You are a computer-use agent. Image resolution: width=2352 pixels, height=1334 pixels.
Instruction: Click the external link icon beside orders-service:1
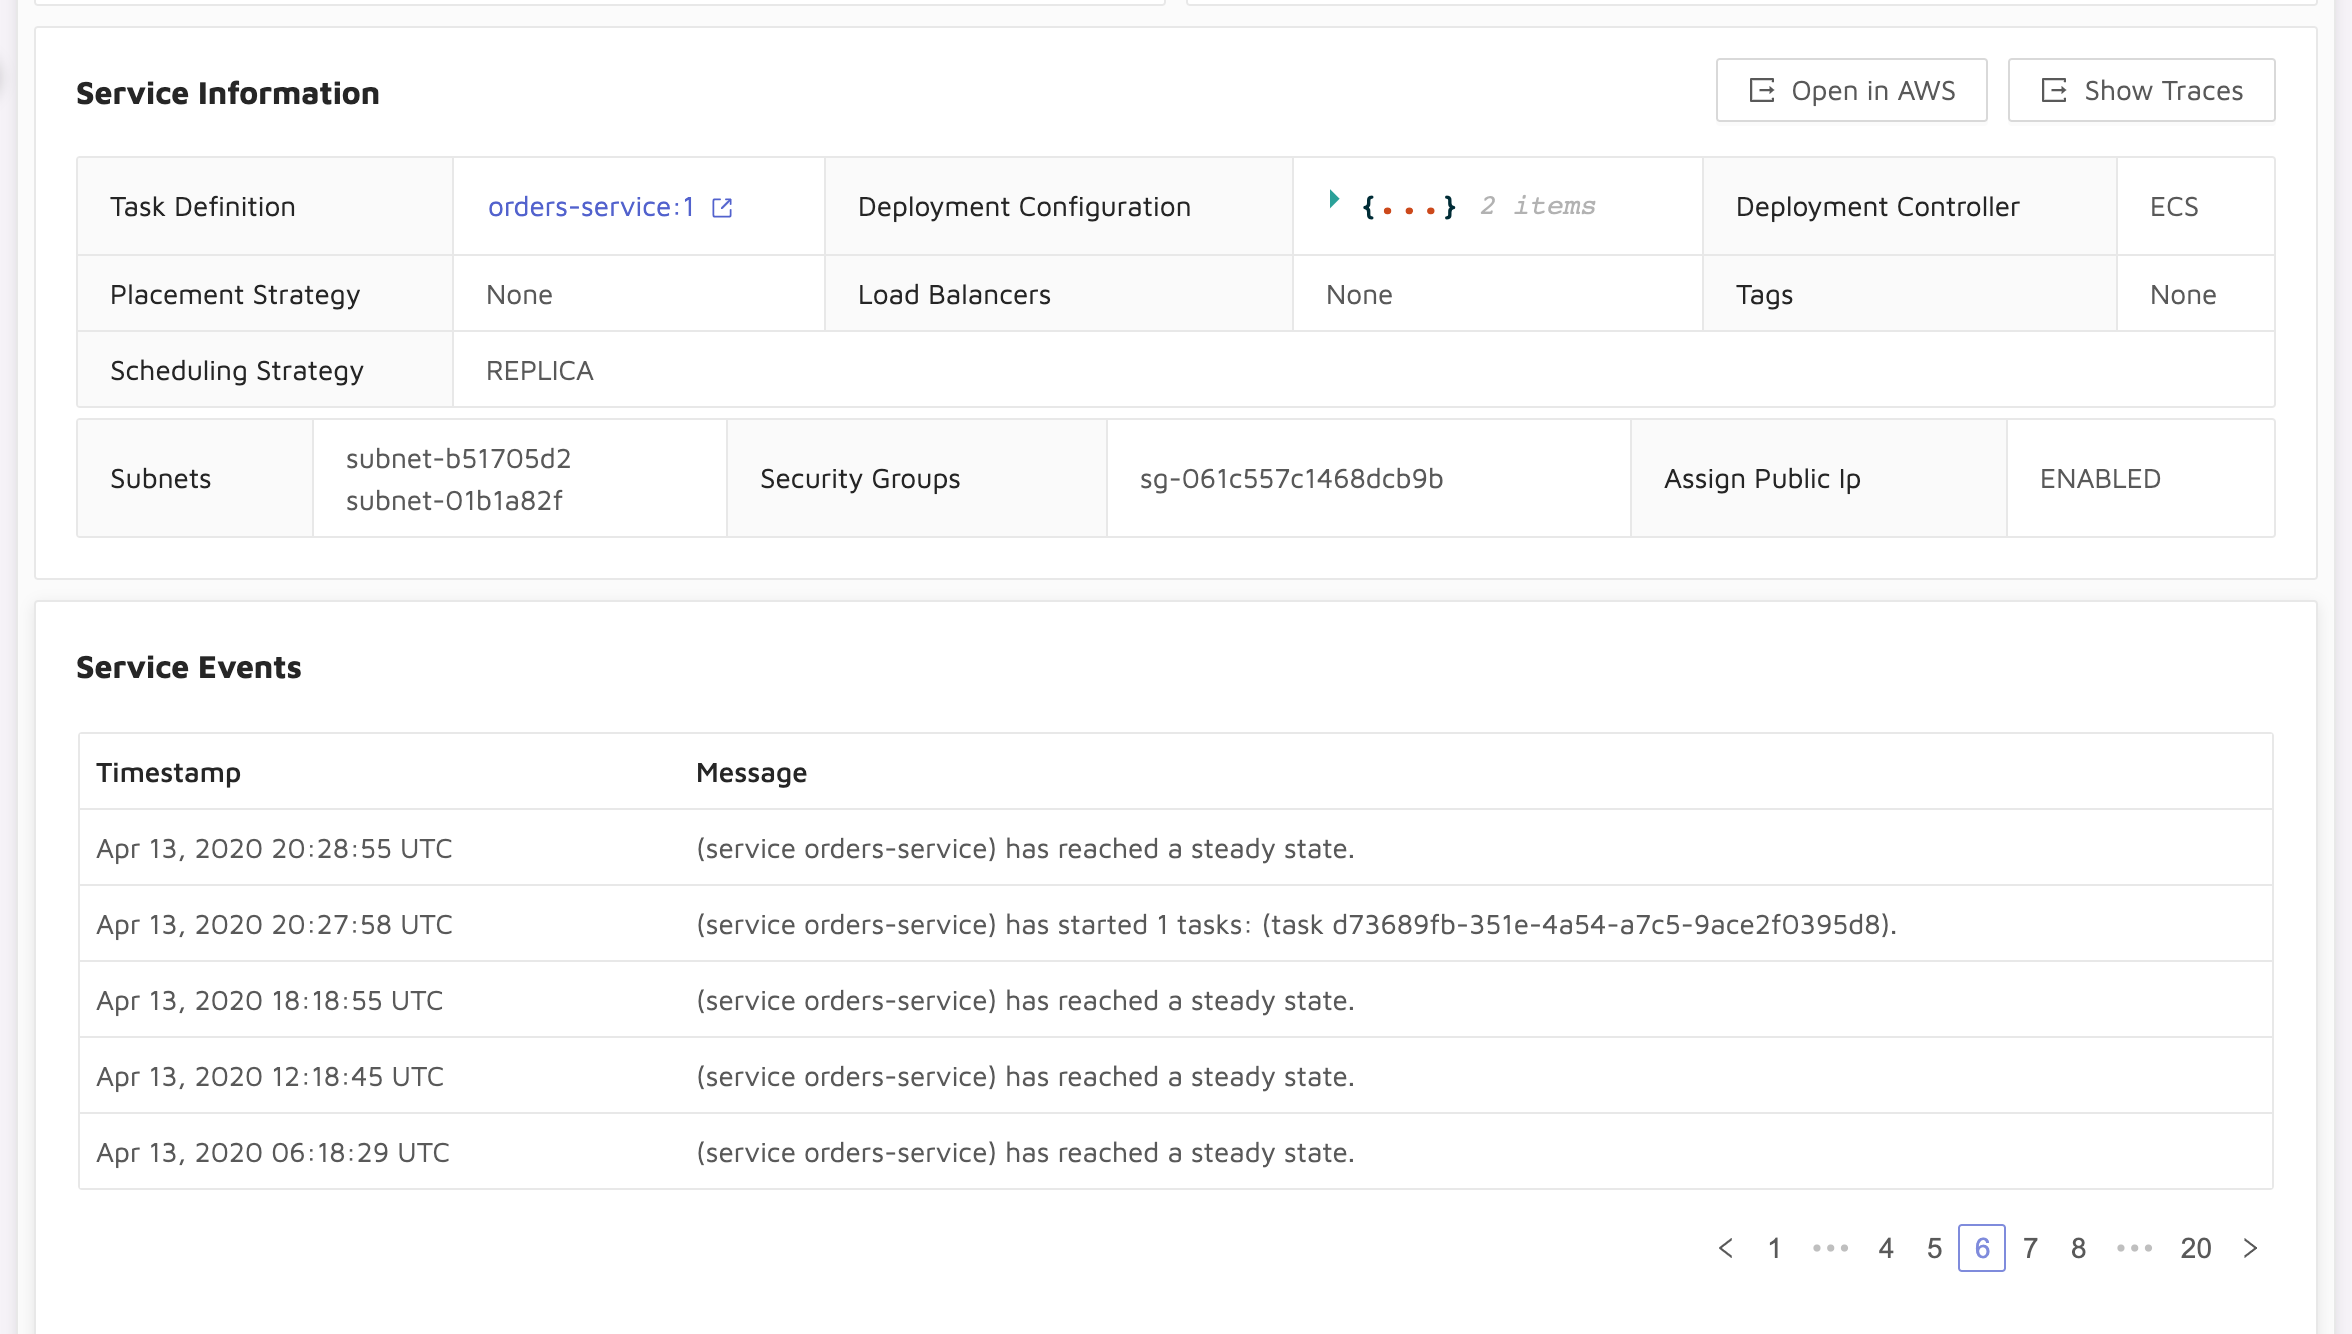tap(722, 208)
